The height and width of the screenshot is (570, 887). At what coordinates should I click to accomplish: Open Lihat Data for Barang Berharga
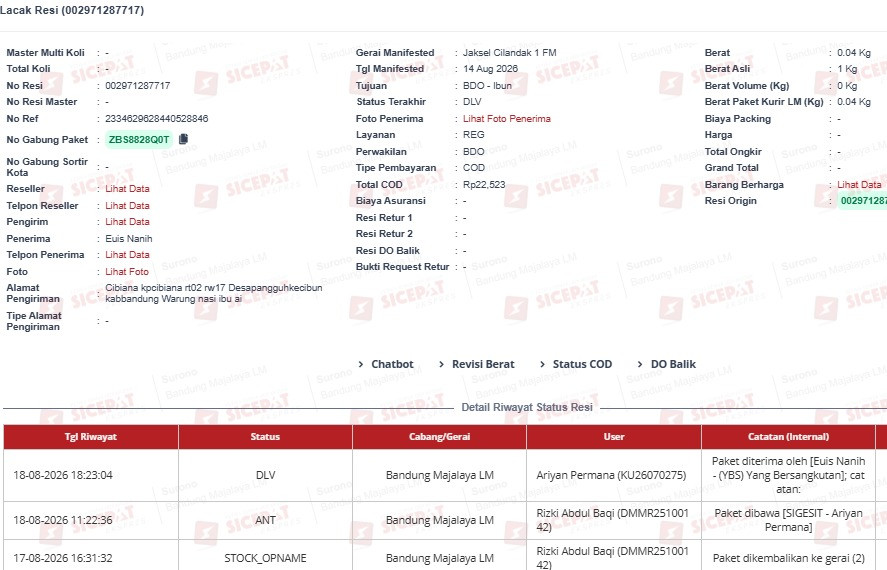pos(859,185)
